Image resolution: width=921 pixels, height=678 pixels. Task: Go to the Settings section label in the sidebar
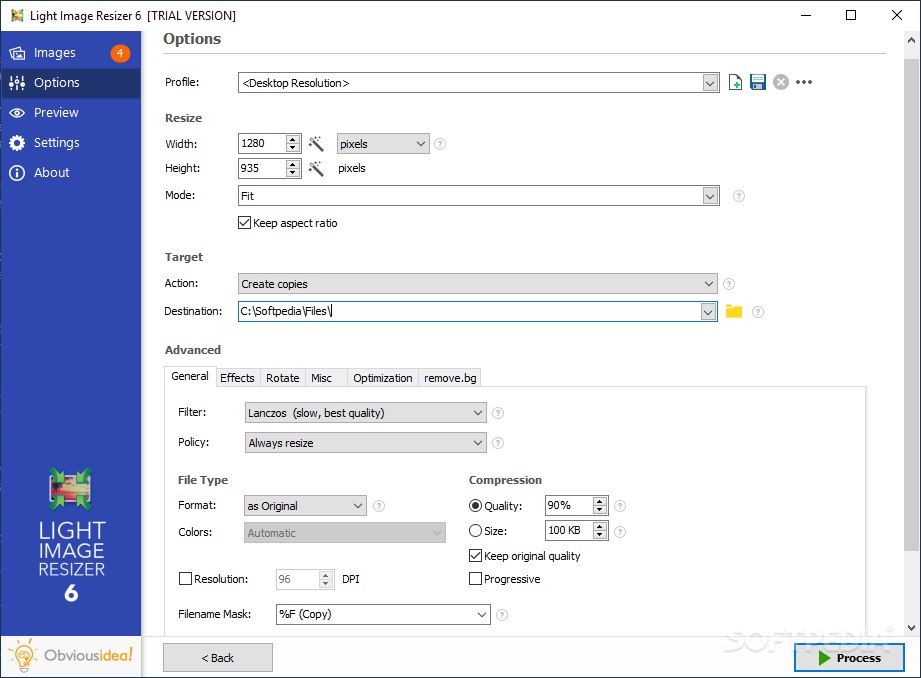[x=56, y=143]
